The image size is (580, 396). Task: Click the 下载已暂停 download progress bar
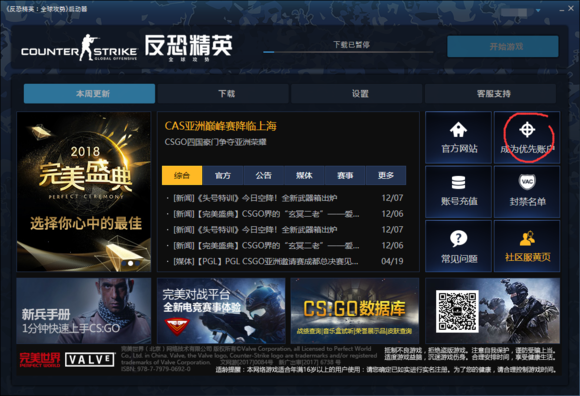point(348,52)
